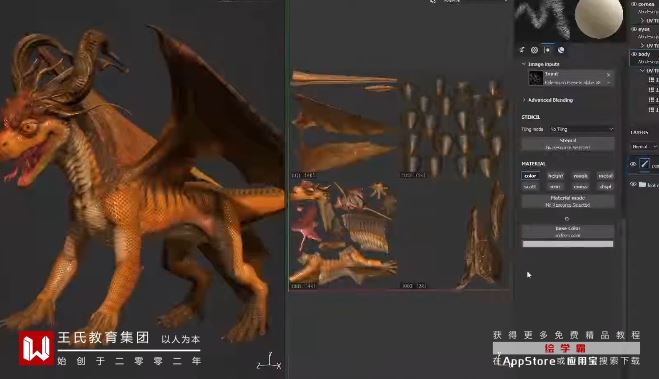Toggle the rough material channel
This screenshot has width=659, height=379.
580,176
